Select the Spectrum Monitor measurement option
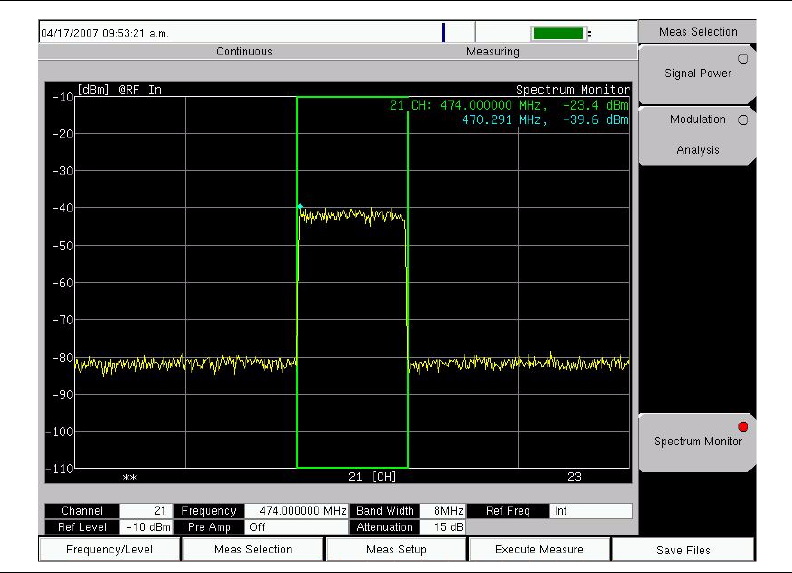 tap(697, 441)
